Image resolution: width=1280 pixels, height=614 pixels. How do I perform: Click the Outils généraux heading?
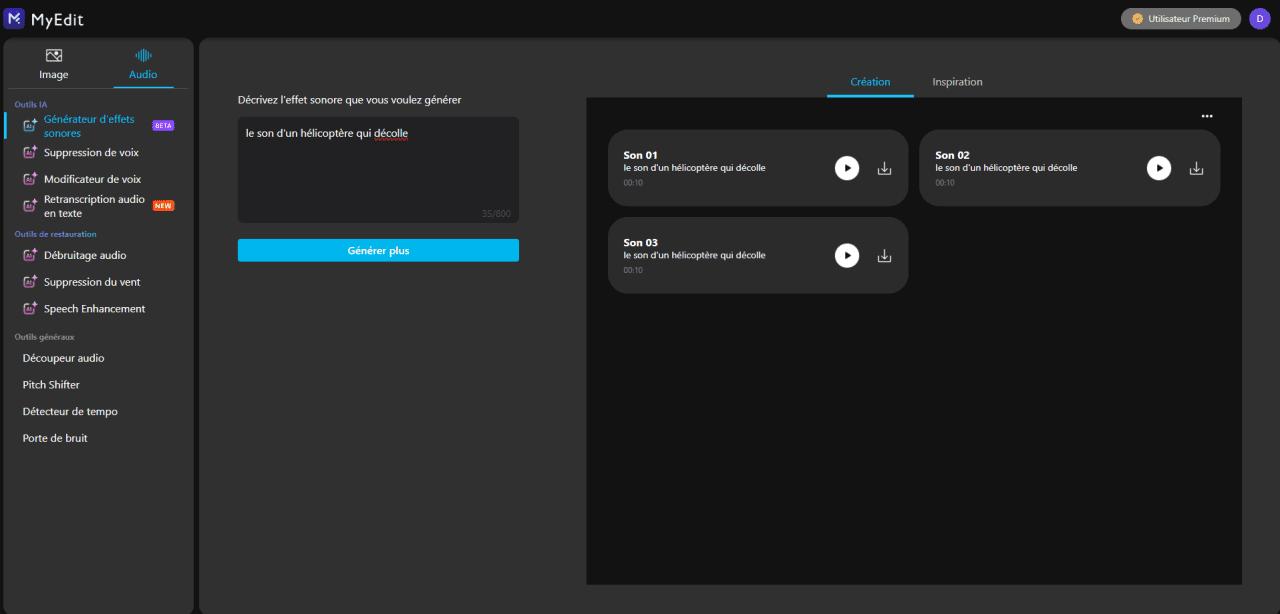(x=45, y=337)
